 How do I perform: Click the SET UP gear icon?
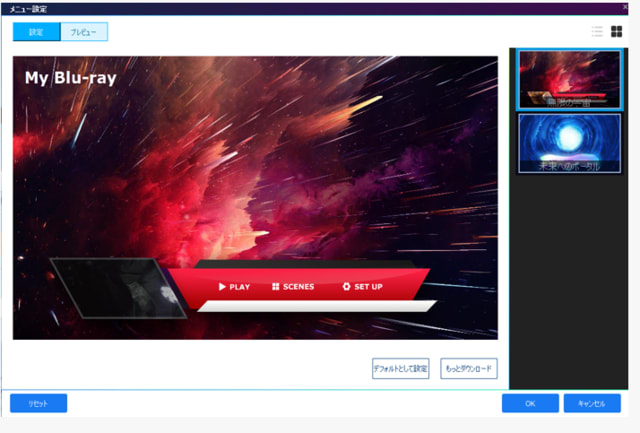346,287
